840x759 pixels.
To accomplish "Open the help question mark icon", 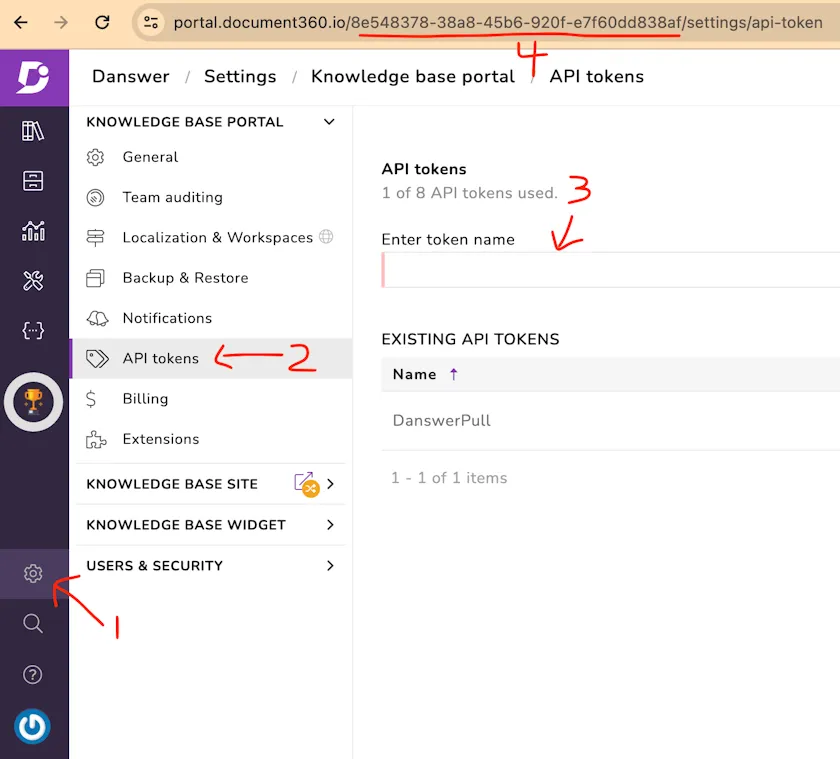I will (33, 675).
